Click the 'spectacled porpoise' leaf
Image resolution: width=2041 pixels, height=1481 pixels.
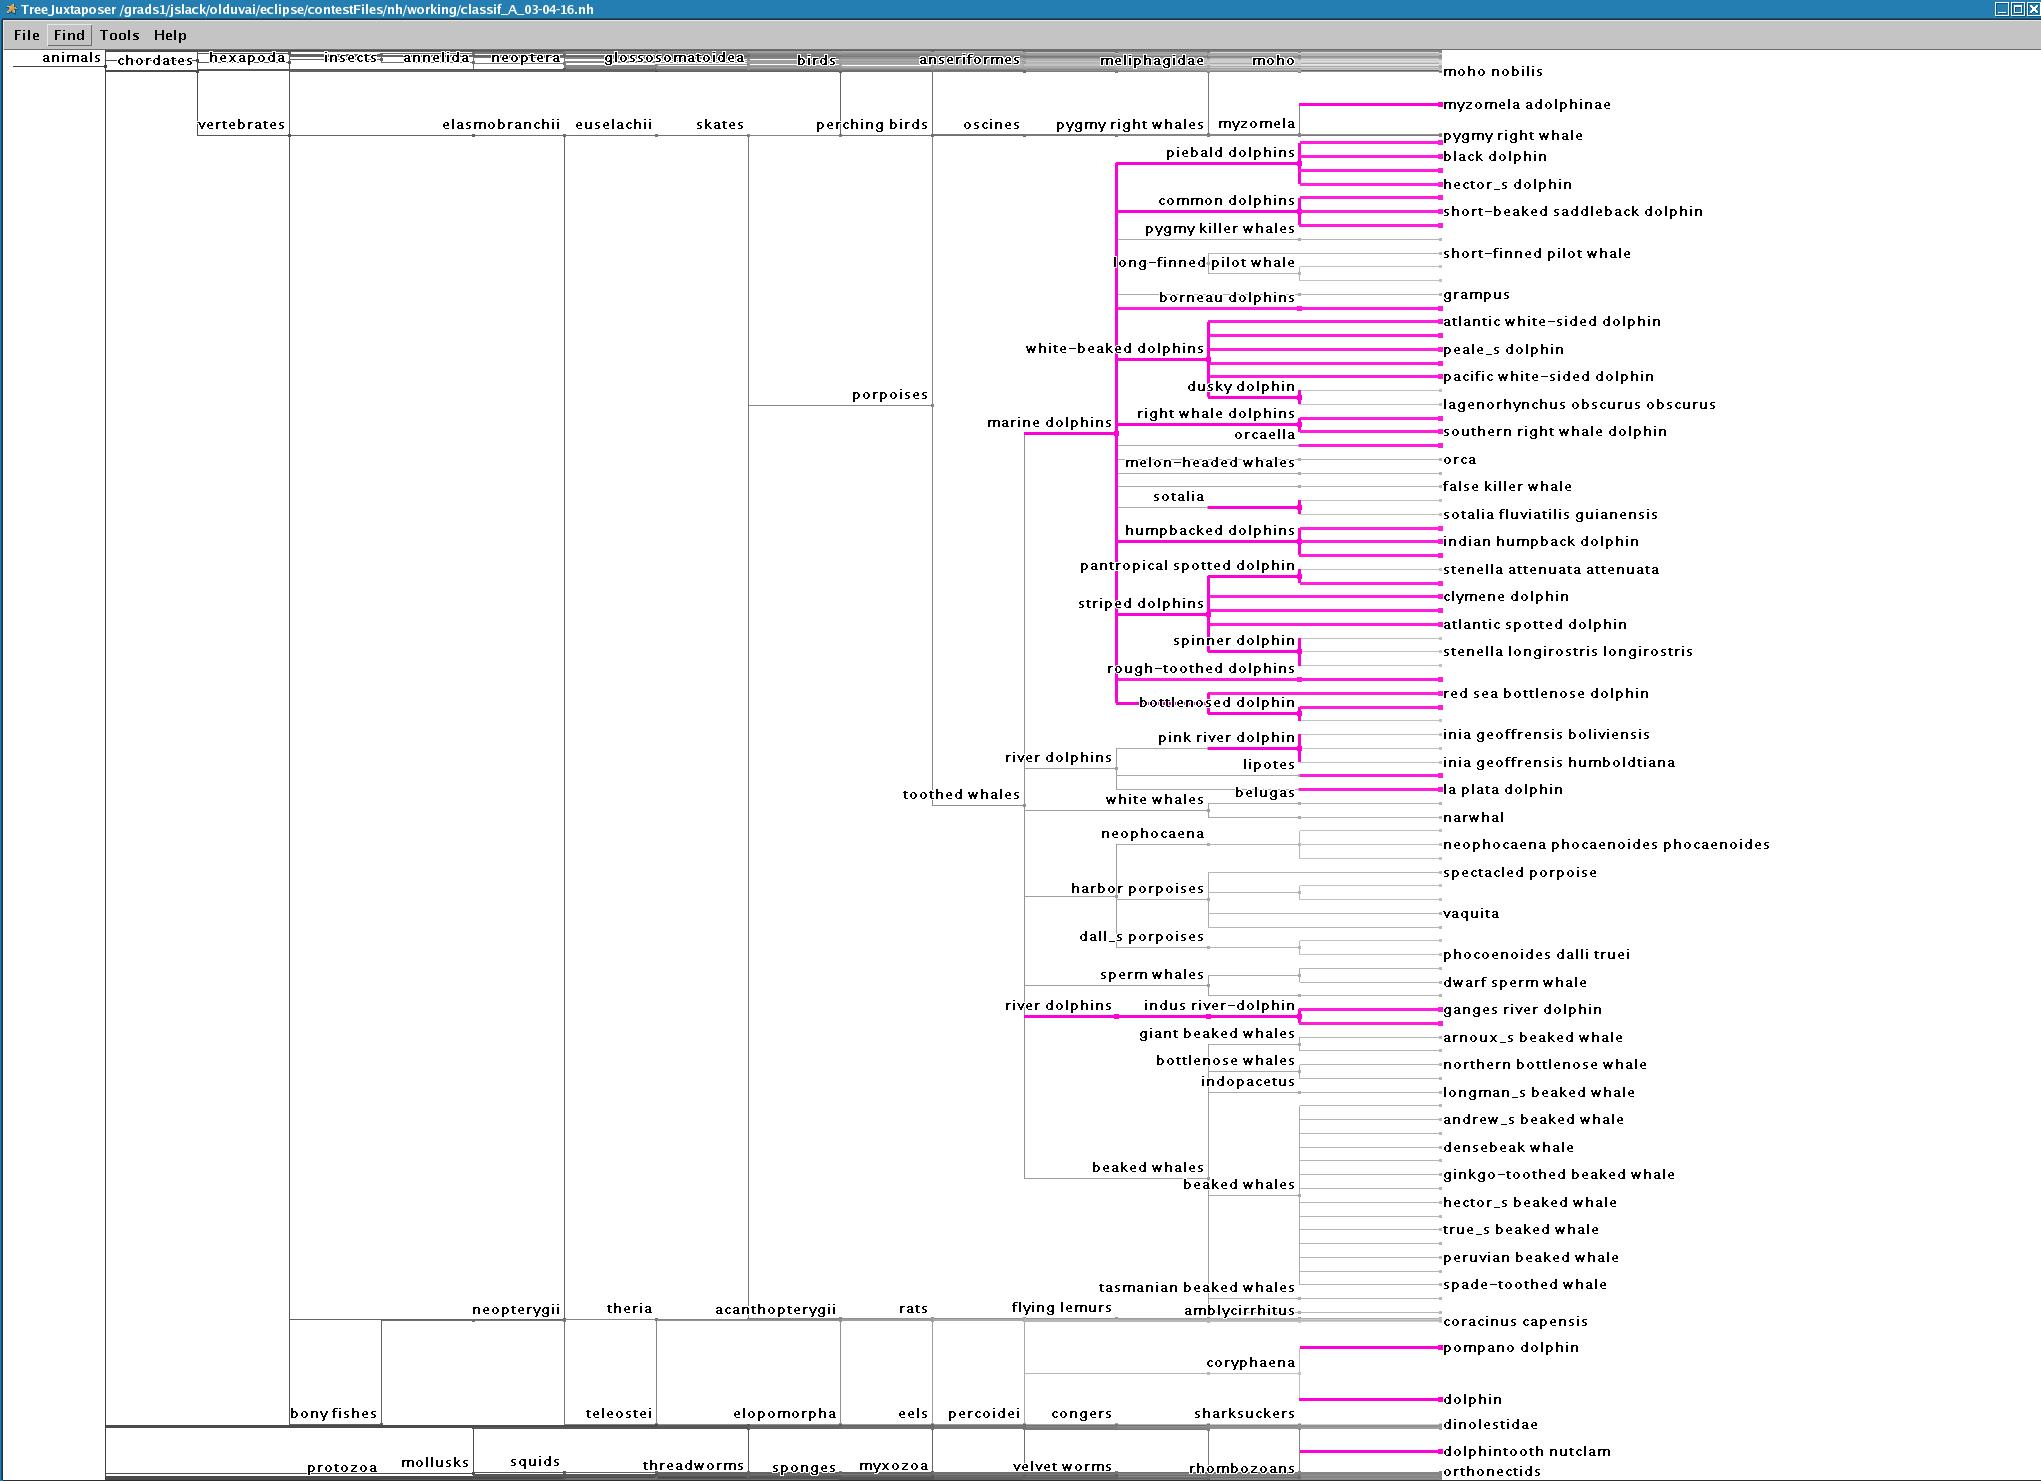click(x=1520, y=873)
